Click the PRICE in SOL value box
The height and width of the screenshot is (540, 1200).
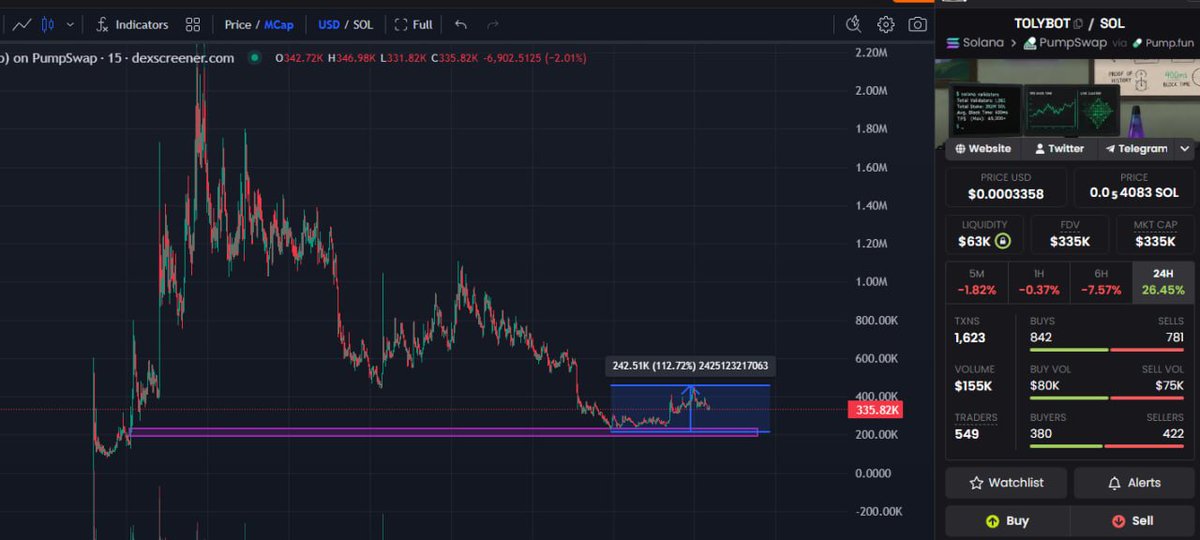click(x=1134, y=187)
